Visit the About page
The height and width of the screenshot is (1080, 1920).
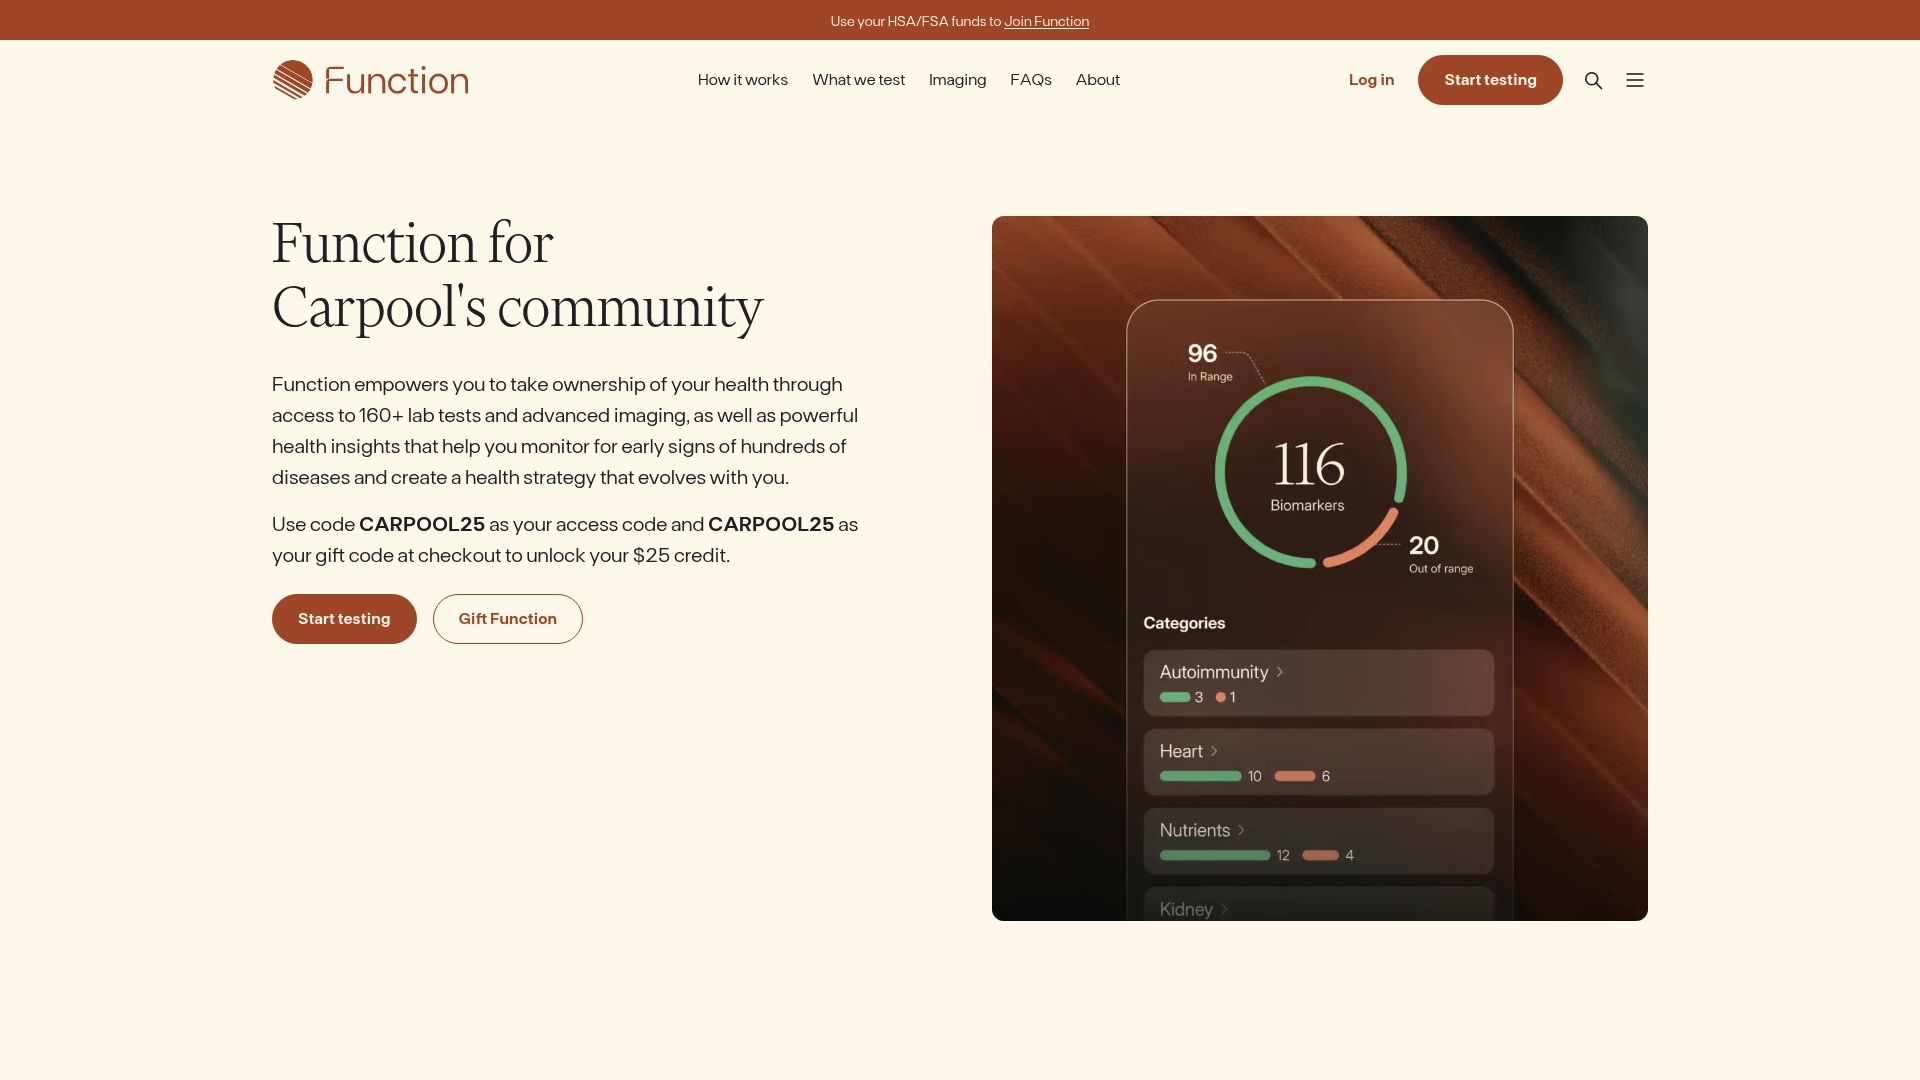tap(1098, 80)
